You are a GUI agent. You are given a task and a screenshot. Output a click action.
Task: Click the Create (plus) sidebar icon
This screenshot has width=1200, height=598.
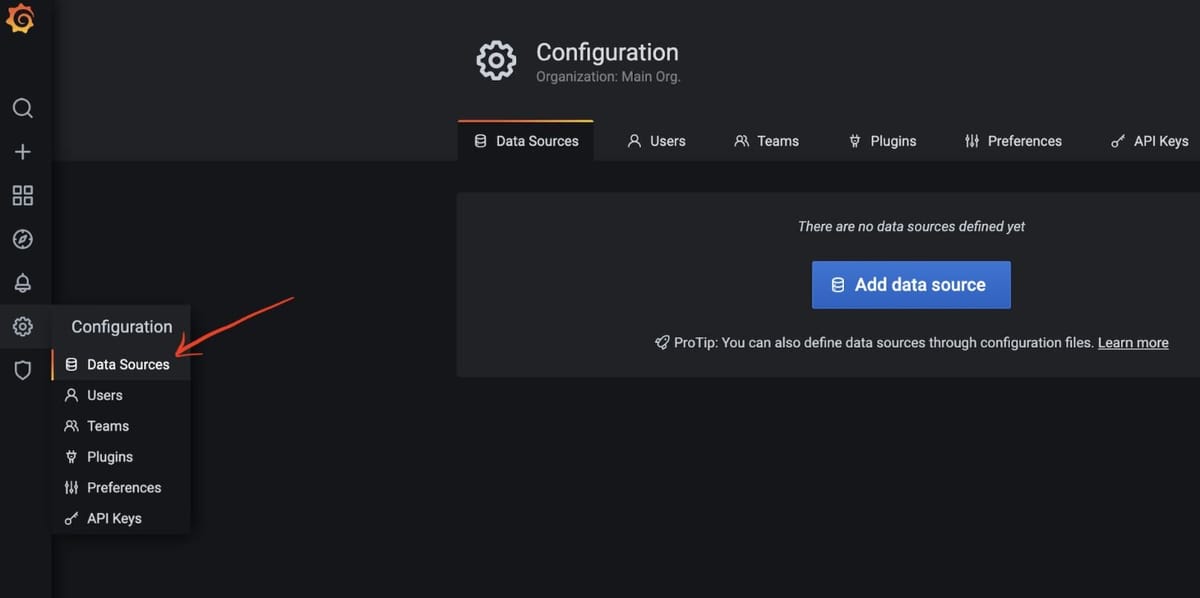(x=23, y=151)
